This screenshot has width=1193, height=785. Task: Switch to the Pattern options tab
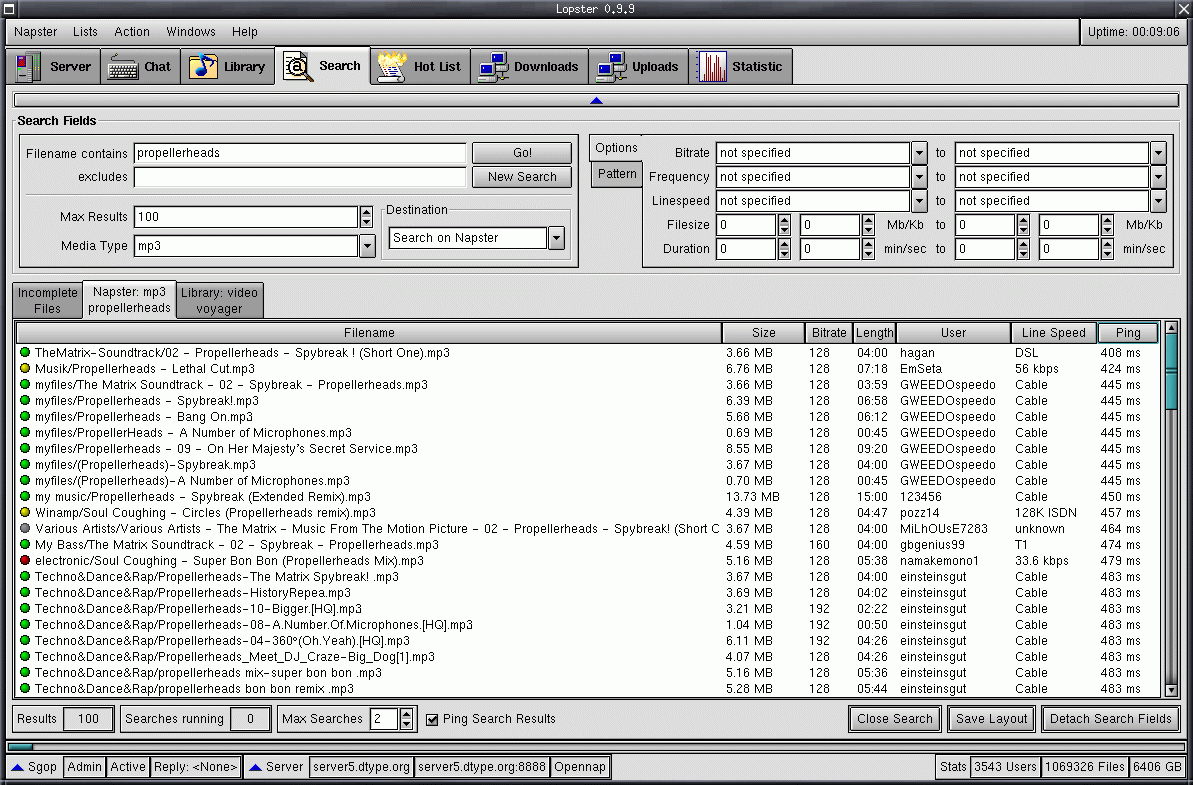click(617, 174)
